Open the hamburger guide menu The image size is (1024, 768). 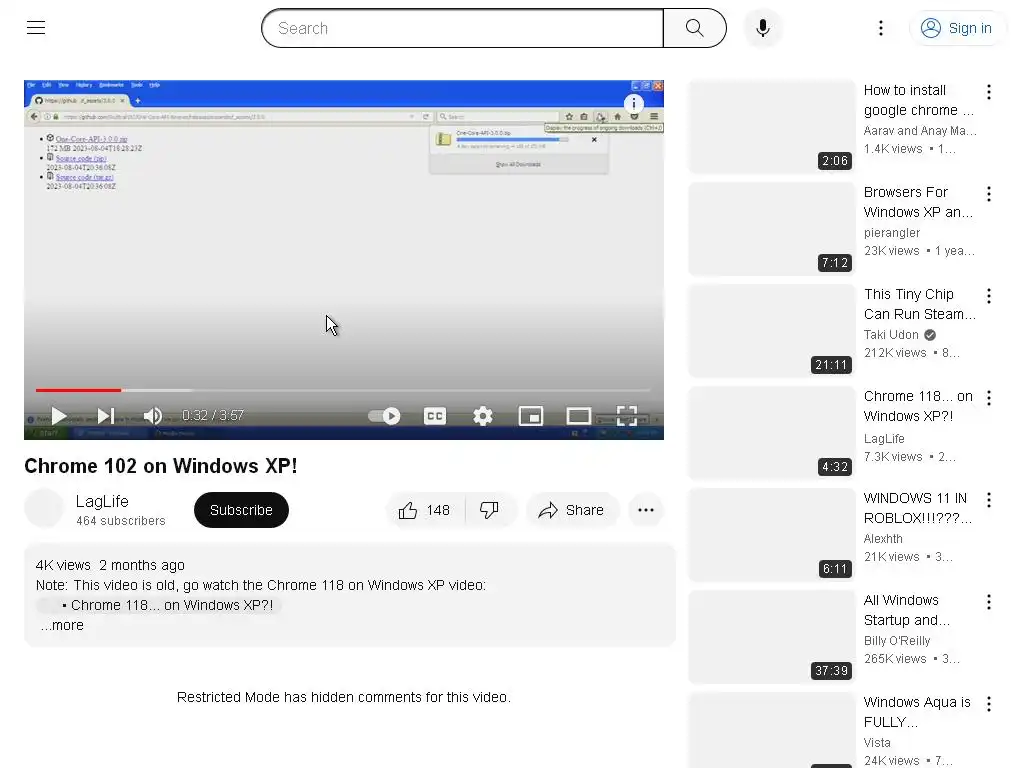pos(36,27)
